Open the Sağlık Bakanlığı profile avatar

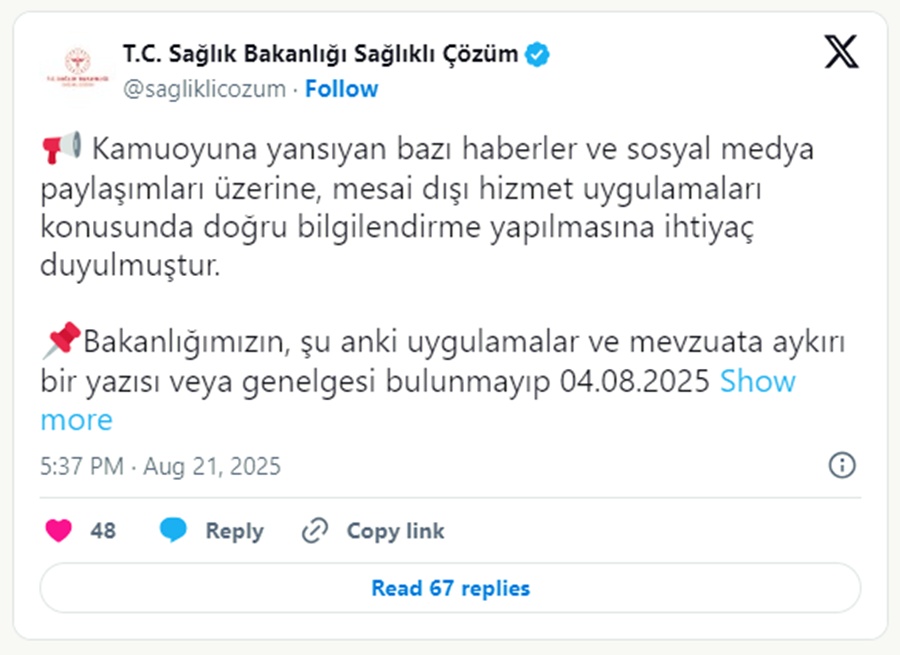coord(77,70)
